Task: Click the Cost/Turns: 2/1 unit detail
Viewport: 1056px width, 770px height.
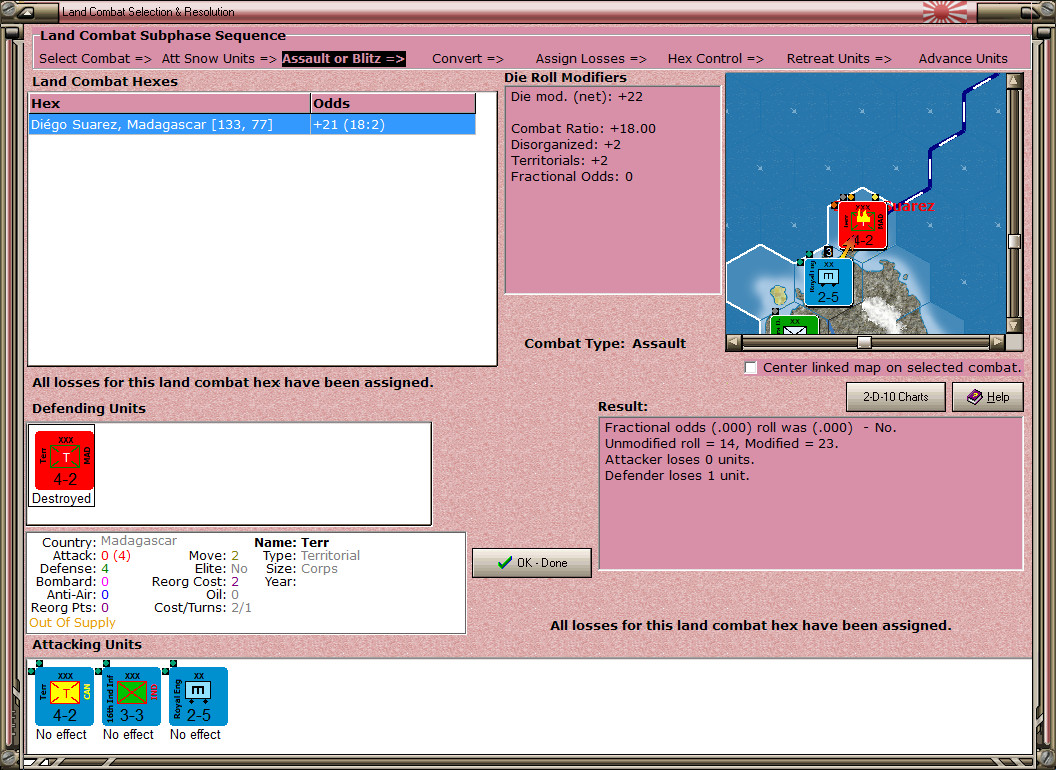Action: [x=203, y=608]
